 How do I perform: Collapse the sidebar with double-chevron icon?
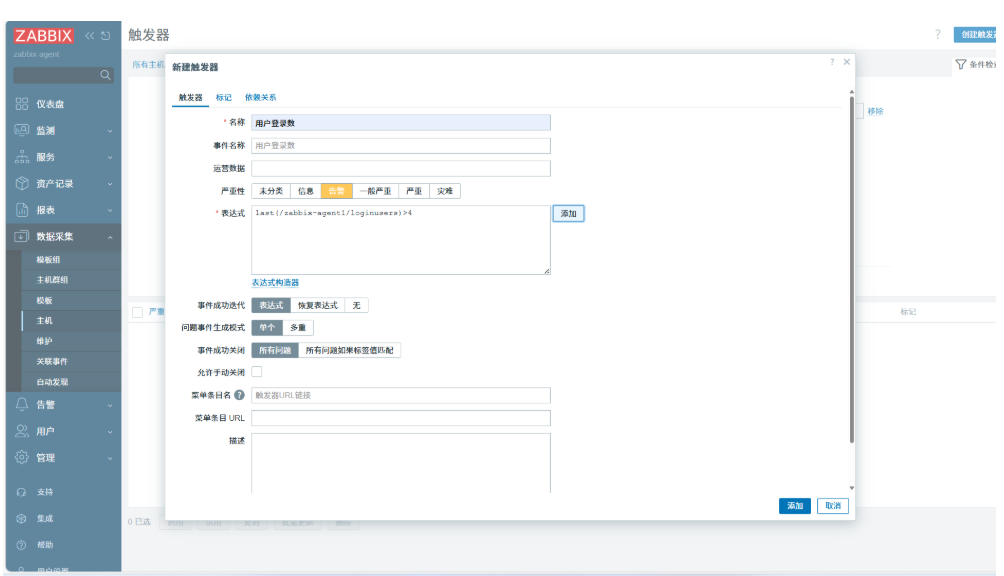pos(90,36)
